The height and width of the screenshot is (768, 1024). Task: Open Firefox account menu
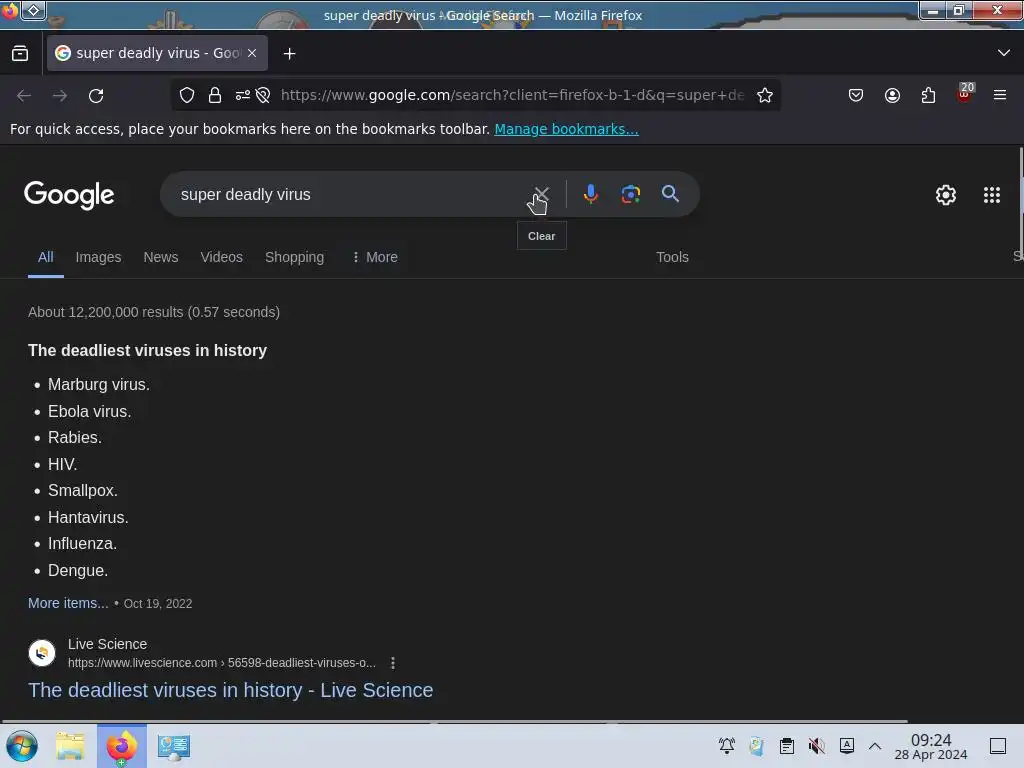click(x=892, y=95)
